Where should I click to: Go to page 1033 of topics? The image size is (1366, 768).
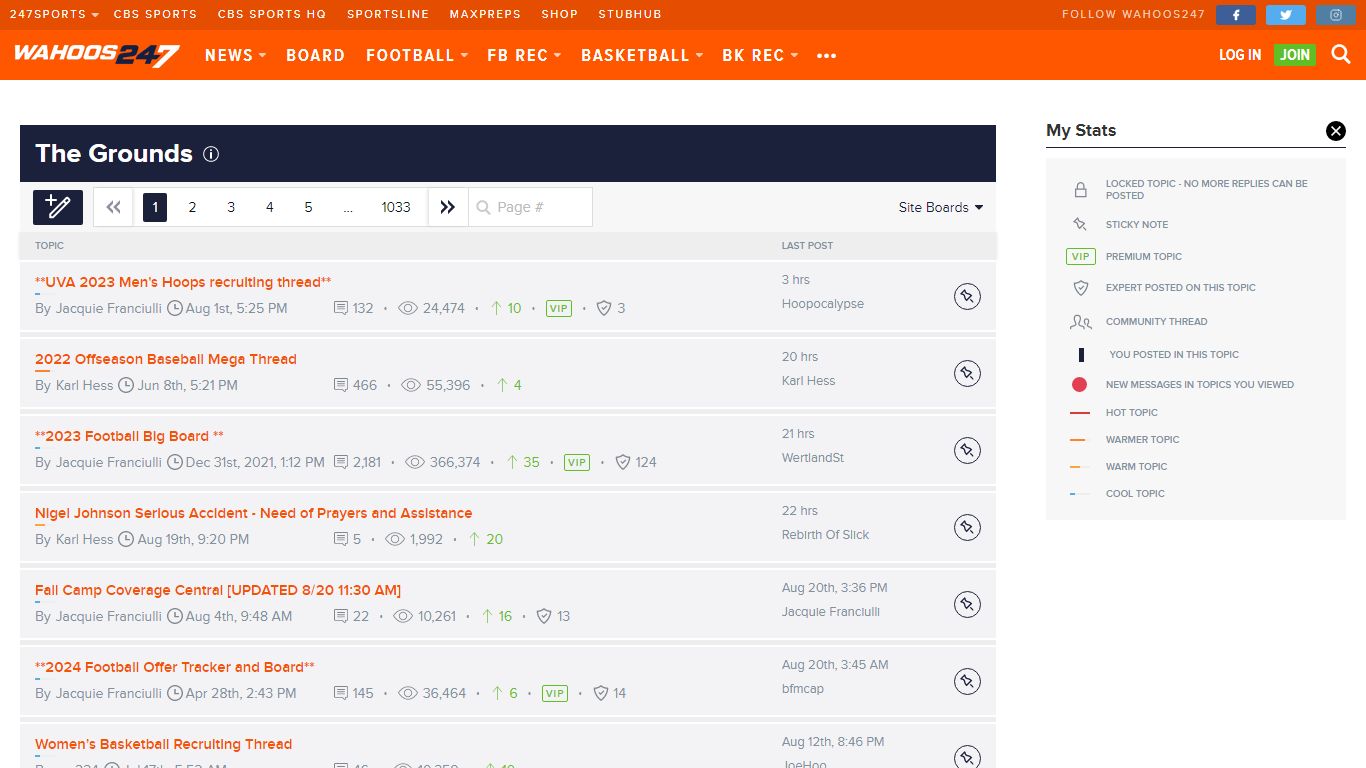click(396, 207)
